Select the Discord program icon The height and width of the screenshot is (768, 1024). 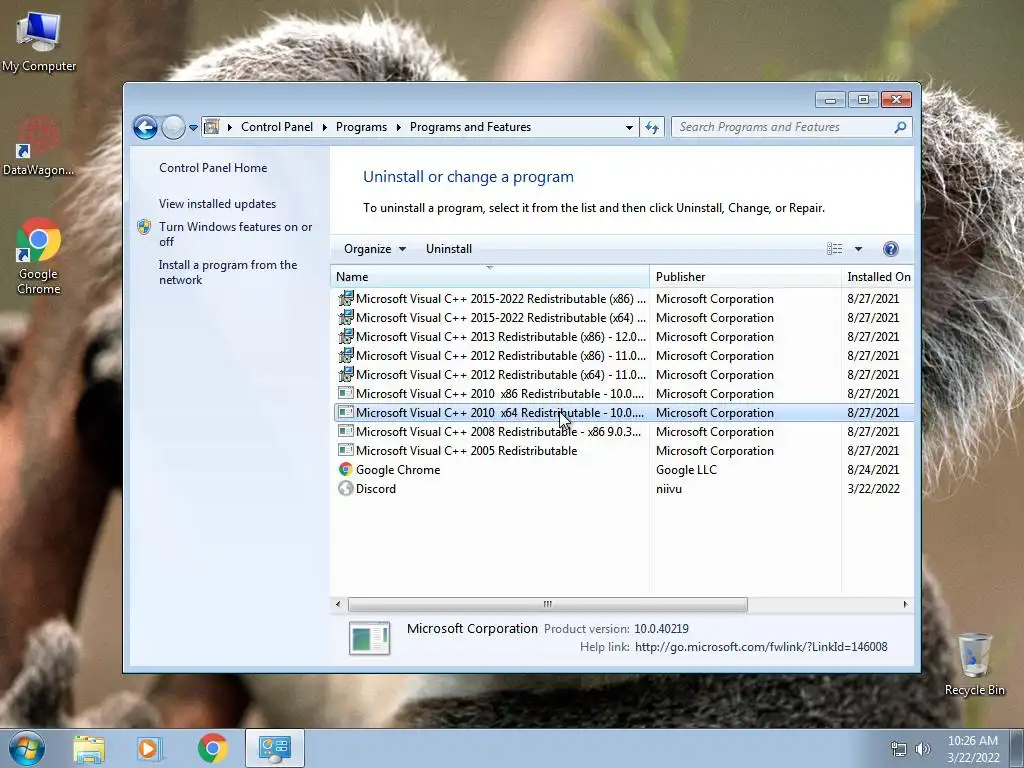pos(345,488)
